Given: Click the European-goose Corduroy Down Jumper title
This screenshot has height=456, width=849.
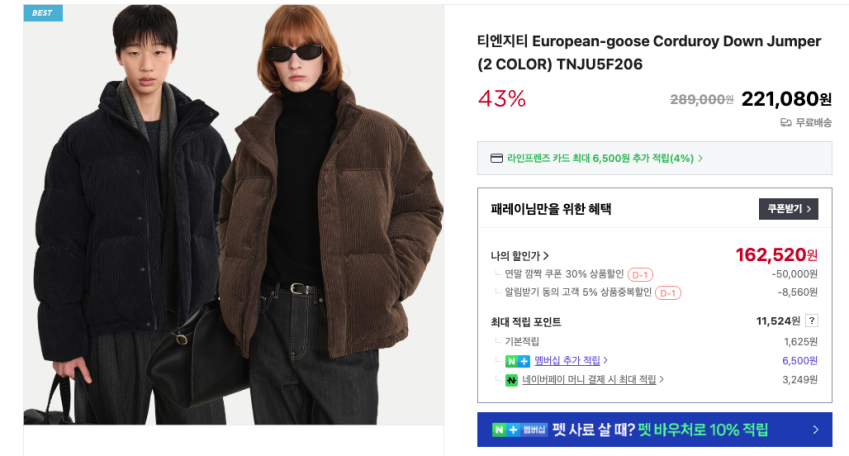Looking at the screenshot, I should pyautogui.click(x=649, y=53).
